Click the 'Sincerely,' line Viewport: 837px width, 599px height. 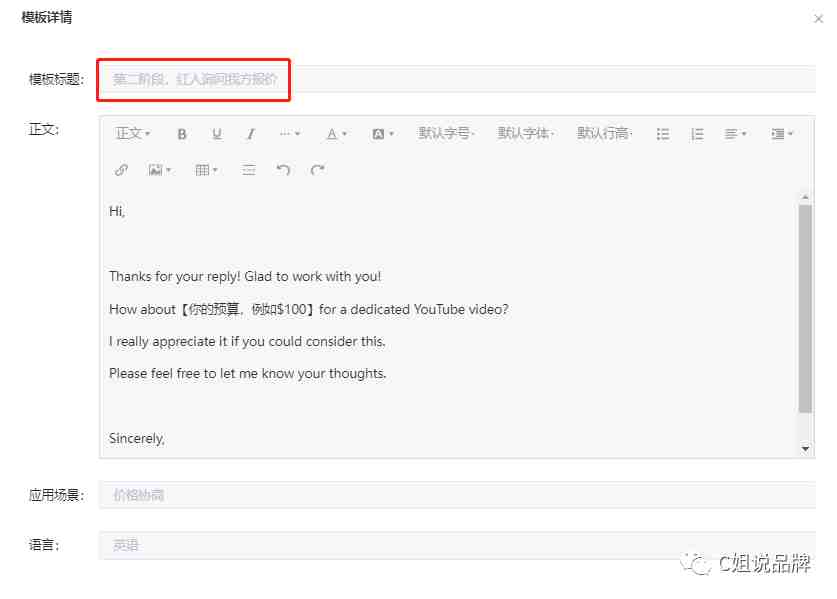(137, 438)
